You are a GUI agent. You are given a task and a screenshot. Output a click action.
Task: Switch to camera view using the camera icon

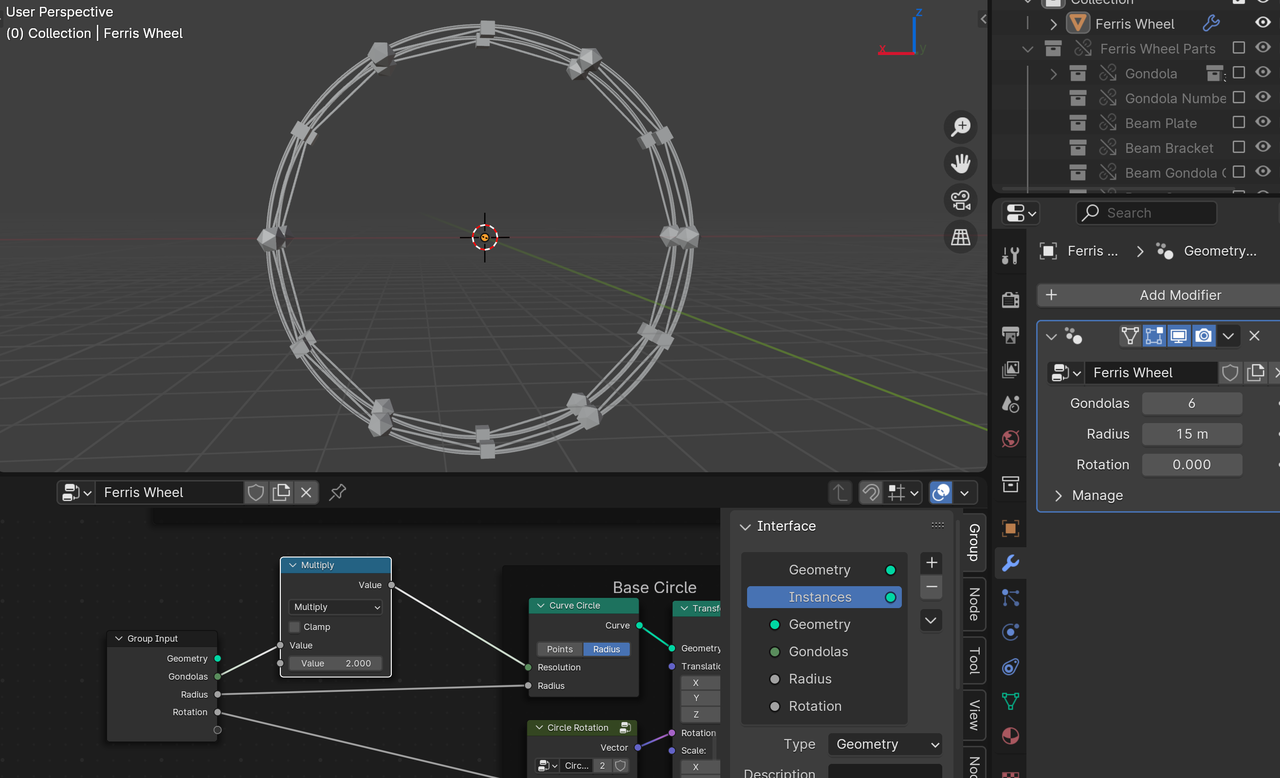tap(960, 200)
